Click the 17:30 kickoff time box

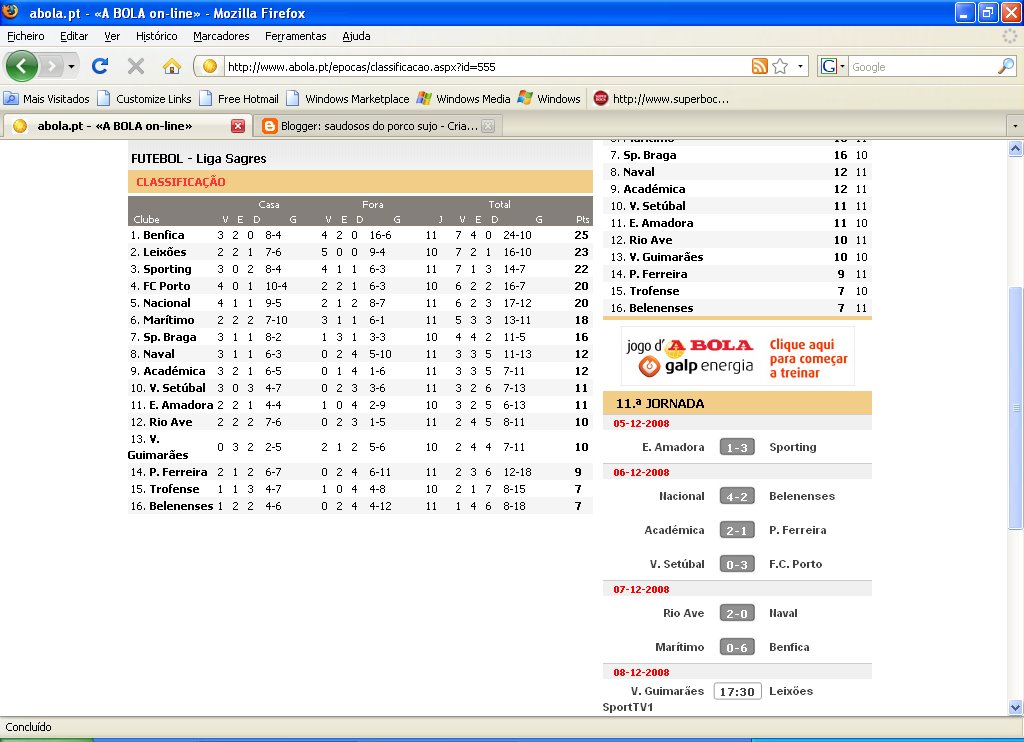click(x=737, y=691)
